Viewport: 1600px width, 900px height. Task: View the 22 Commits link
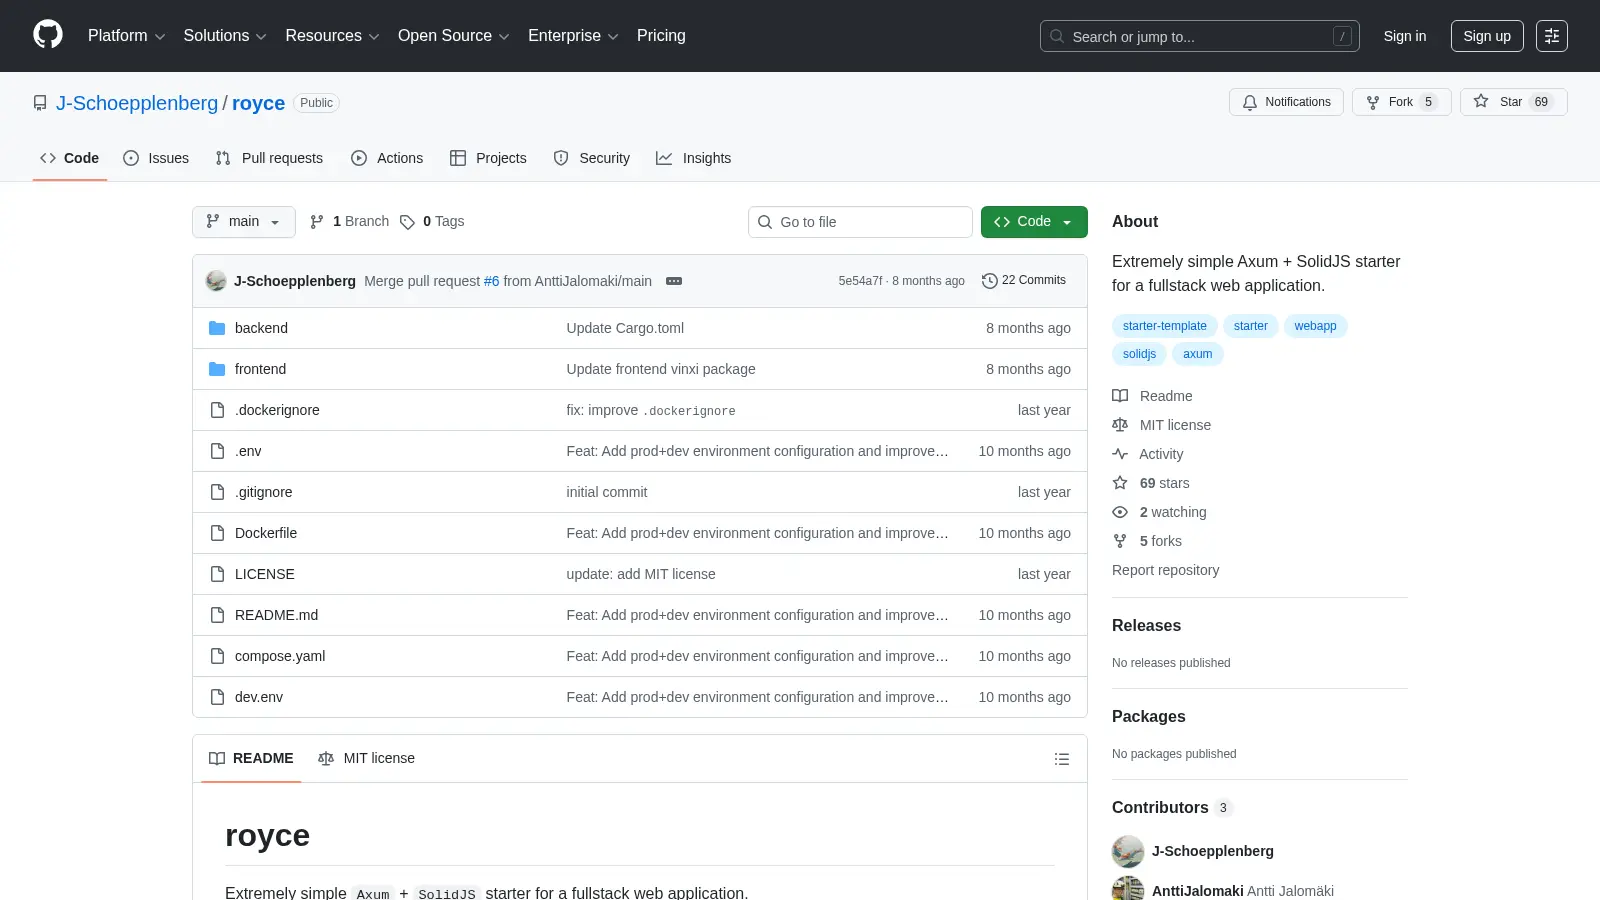[1024, 281]
